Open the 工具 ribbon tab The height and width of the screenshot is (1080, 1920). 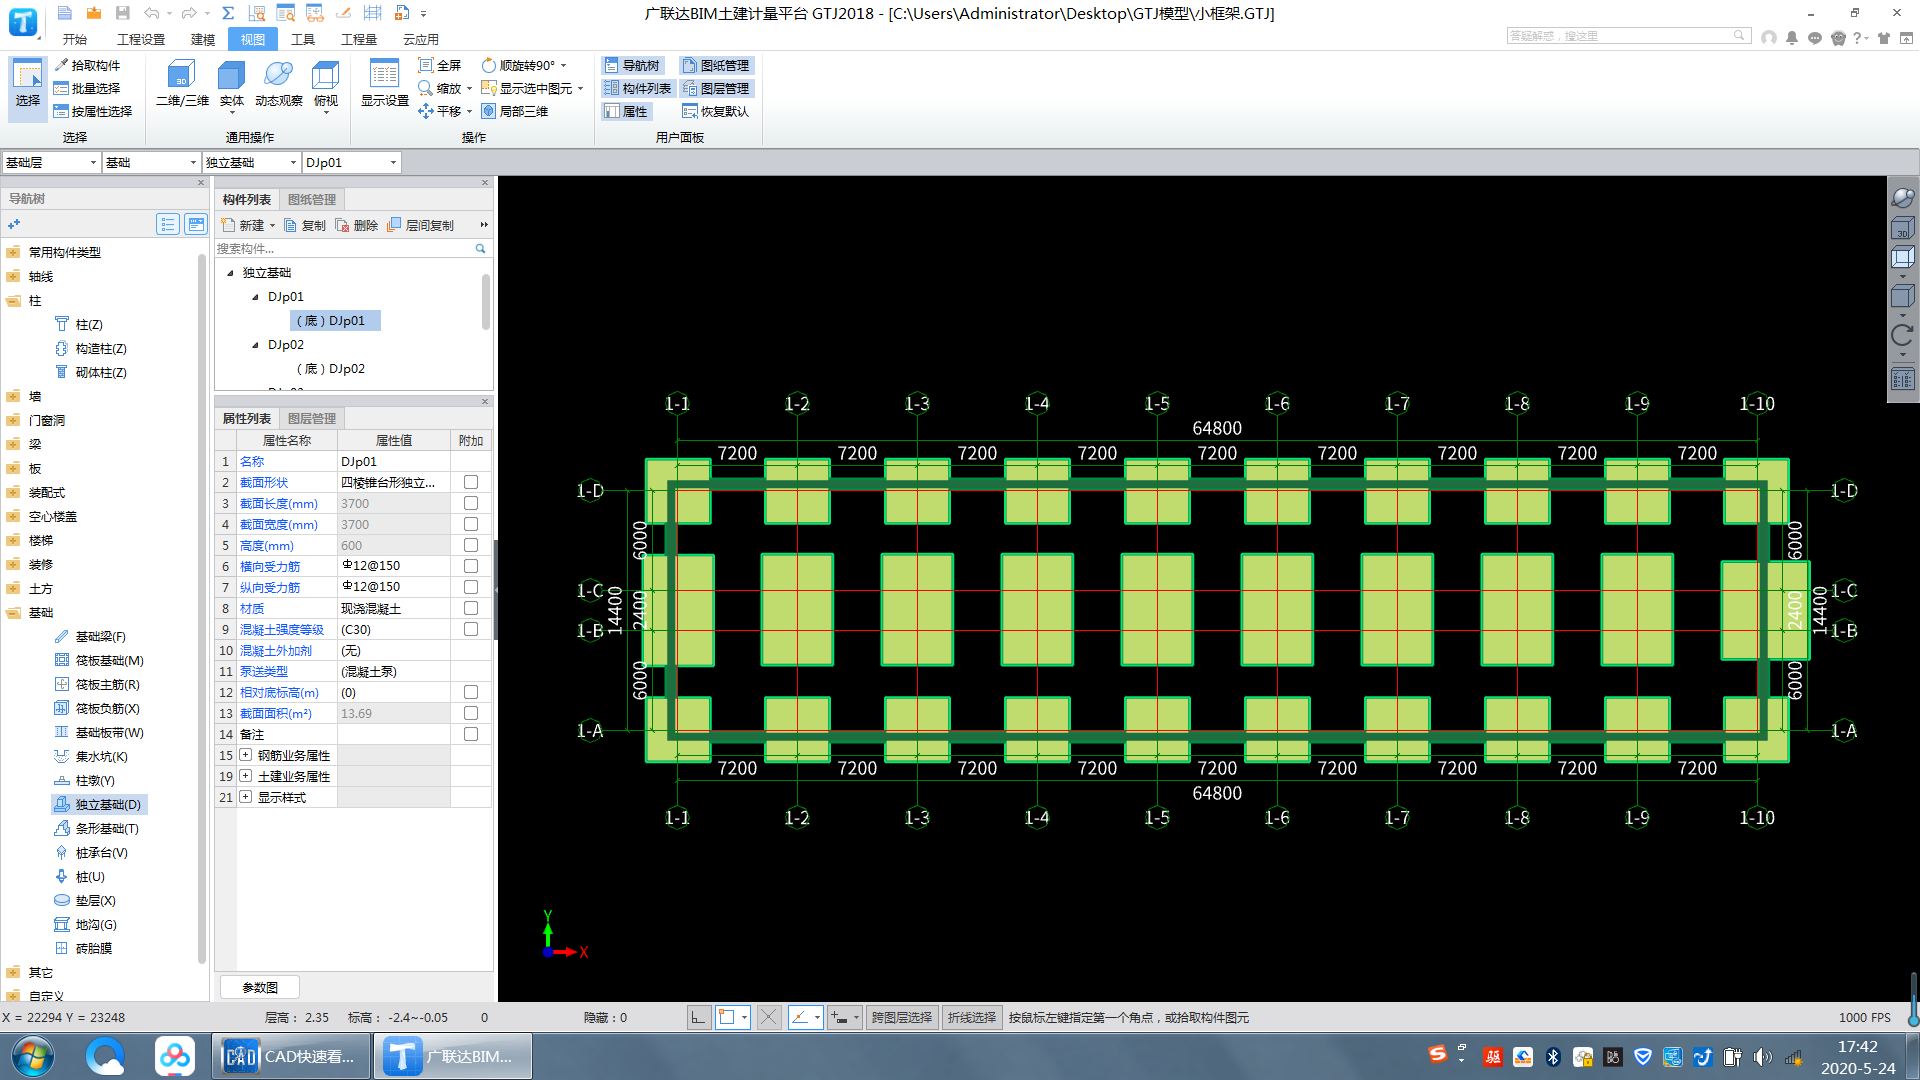(x=303, y=39)
